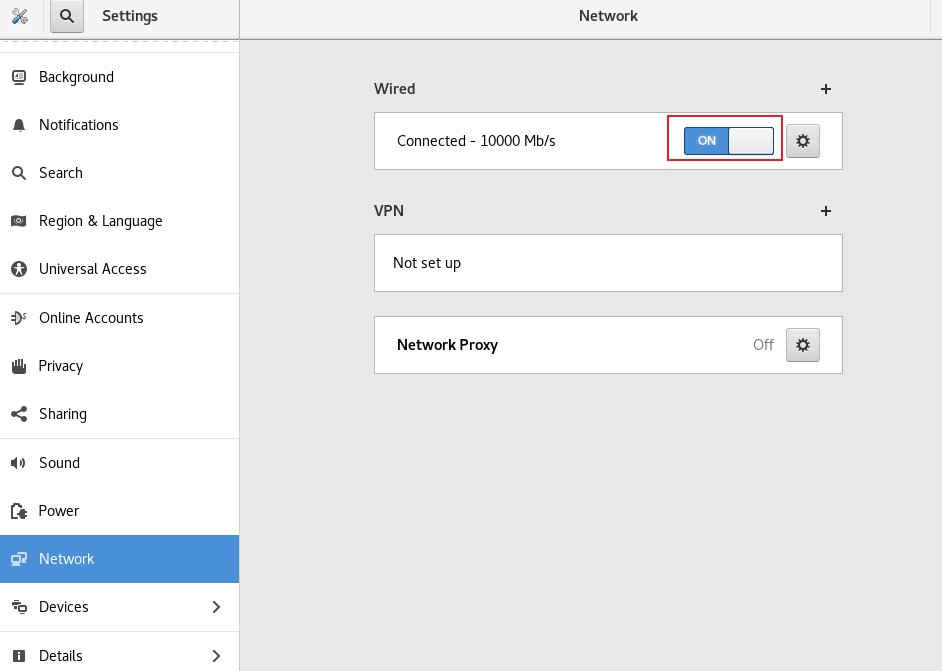Open the Wired connection gear settings
The height and width of the screenshot is (671, 942).
coord(802,141)
